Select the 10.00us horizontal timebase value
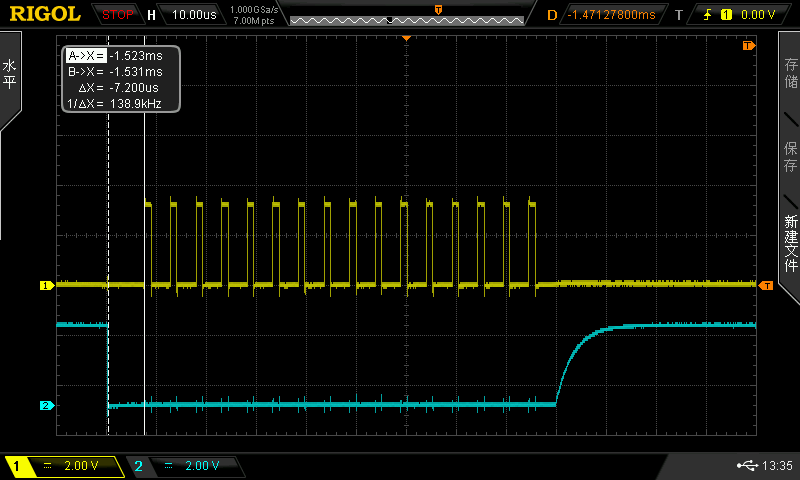Image resolution: width=800 pixels, height=480 pixels. (x=194, y=15)
